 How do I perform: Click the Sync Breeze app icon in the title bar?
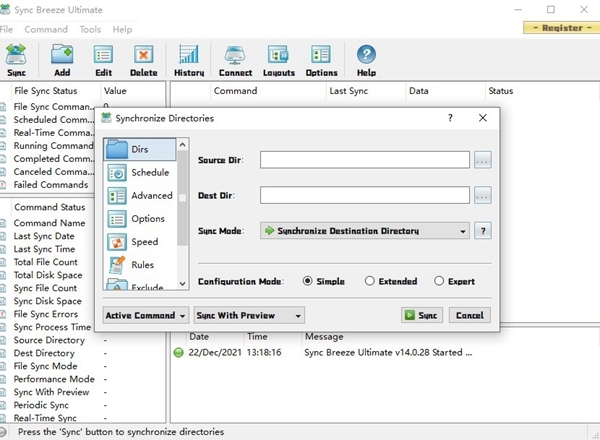coord(5,9)
